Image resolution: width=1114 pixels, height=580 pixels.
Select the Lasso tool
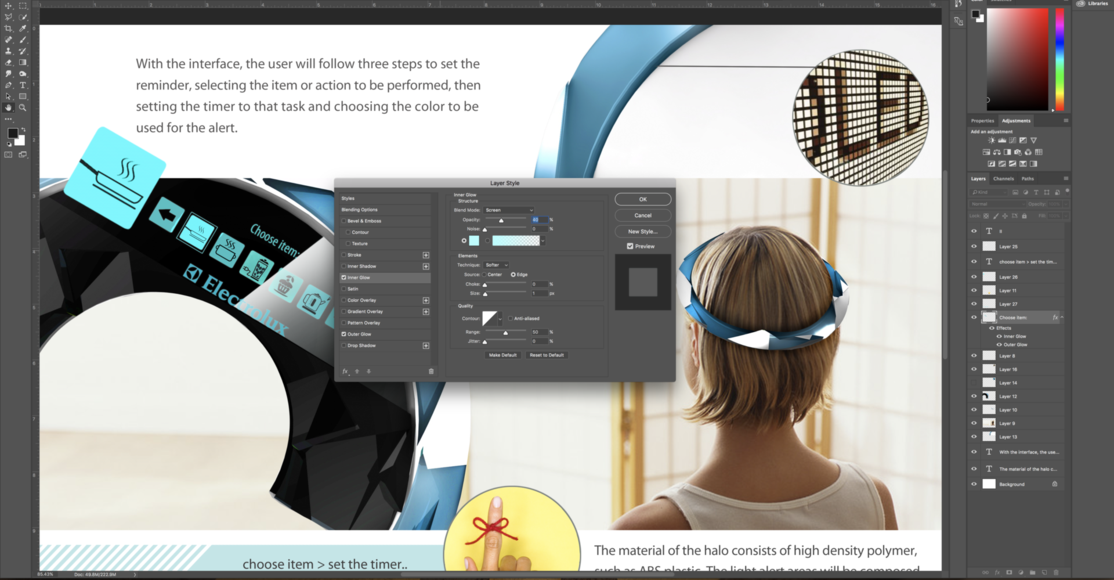click(x=9, y=17)
